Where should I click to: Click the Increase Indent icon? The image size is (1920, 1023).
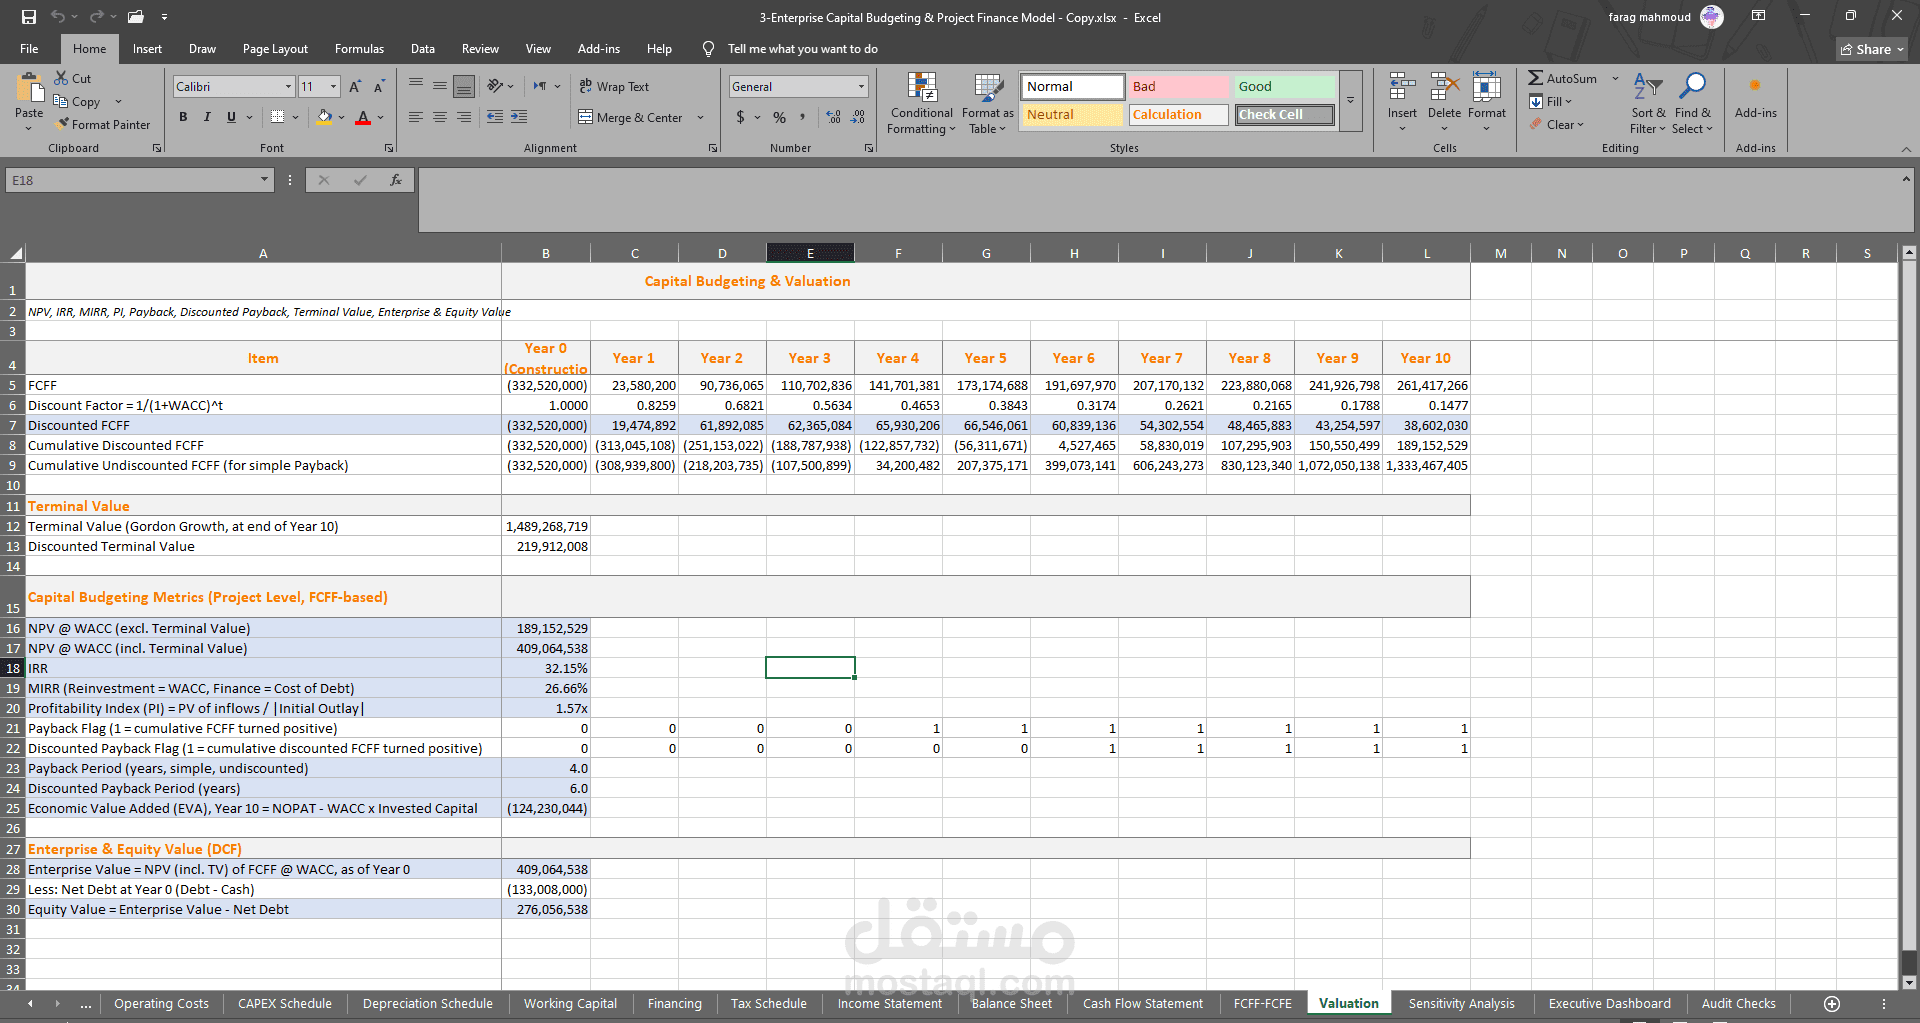click(x=519, y=117)
